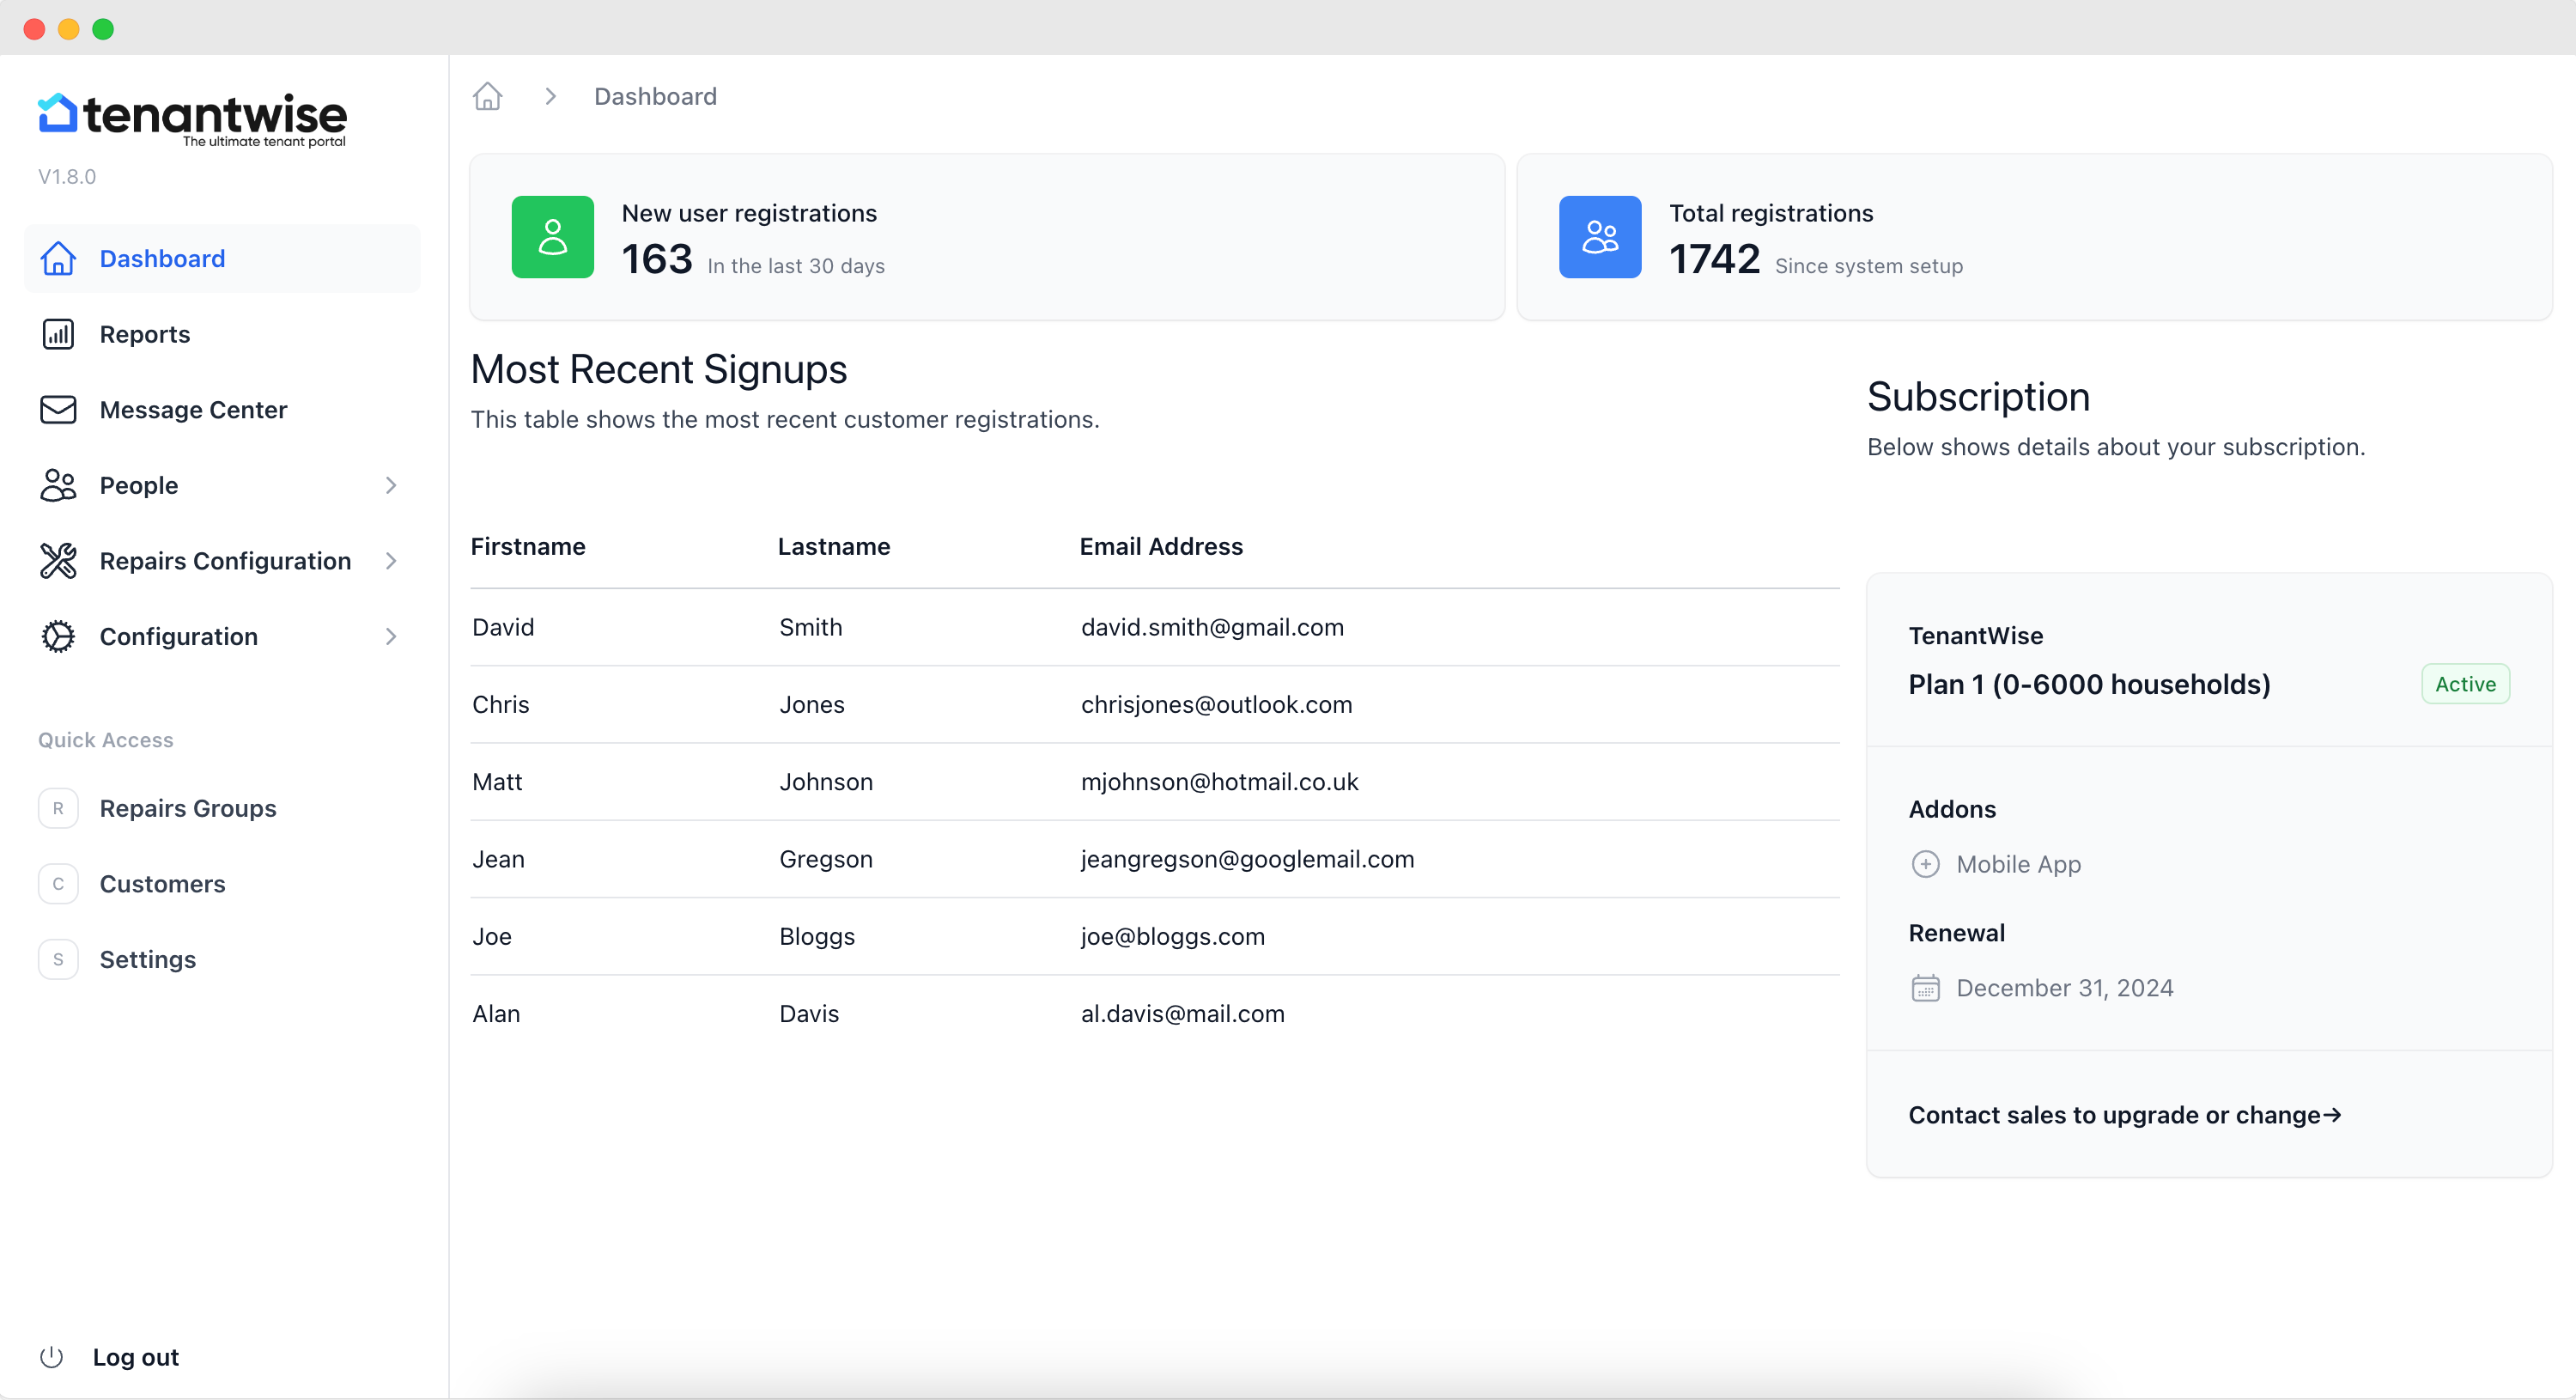
Task: Open the Dashboard sidebar item
Action: coord(162,259)
